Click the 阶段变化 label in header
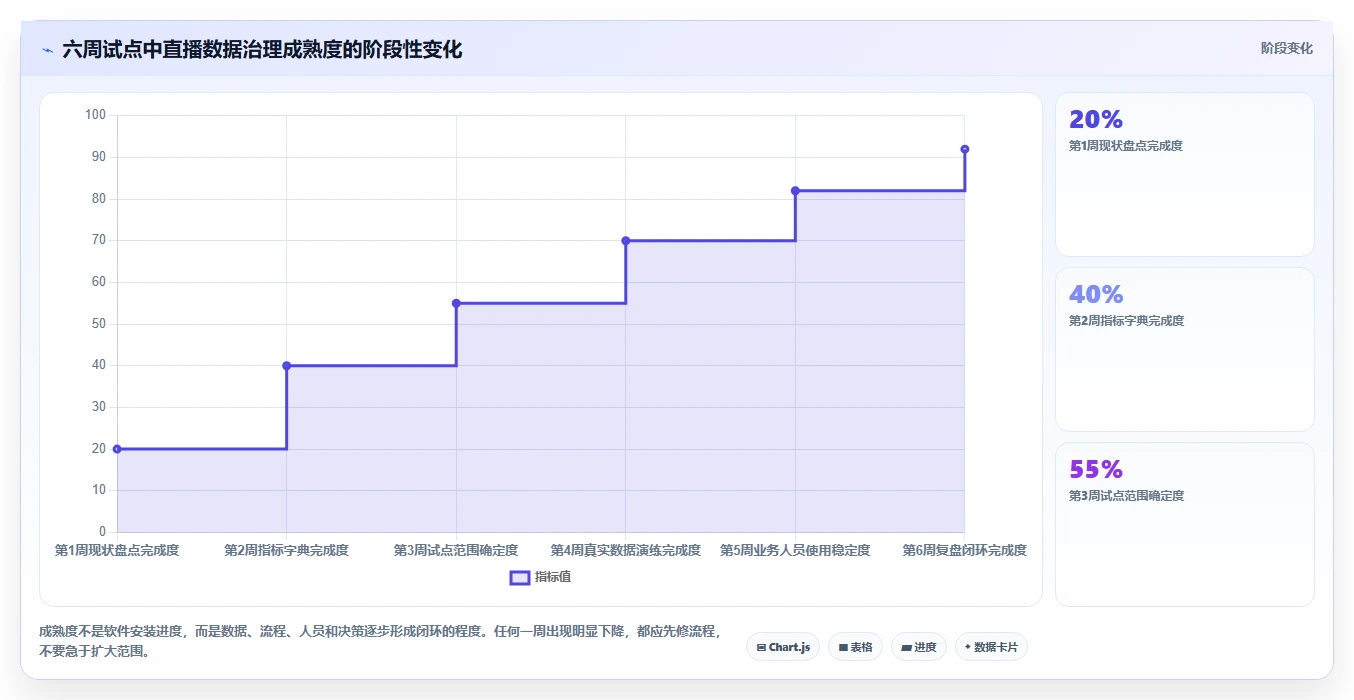Image resolution: width=1354 pixels, height=700 pixels. pos(1286,48)
